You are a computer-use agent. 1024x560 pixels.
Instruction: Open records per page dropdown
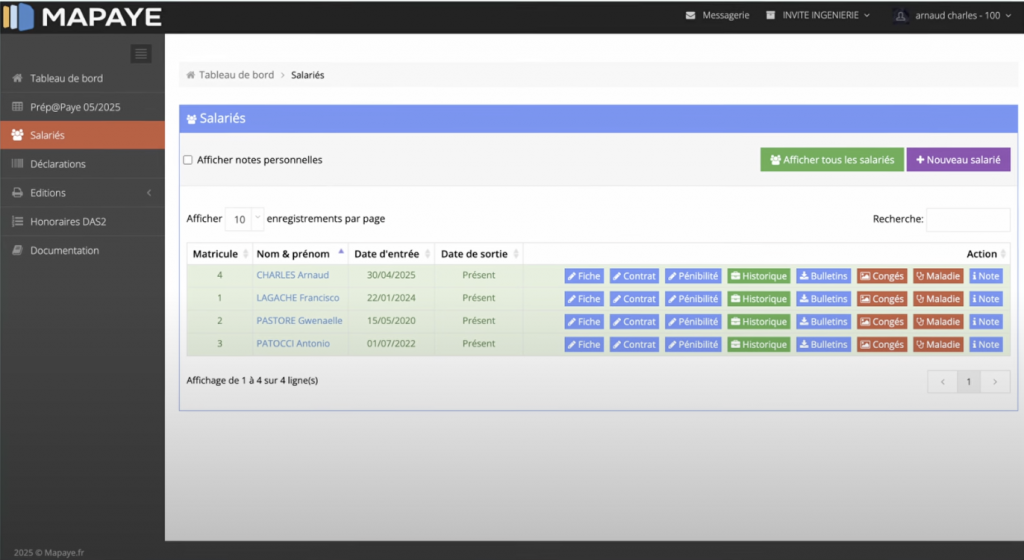[244, 219]
